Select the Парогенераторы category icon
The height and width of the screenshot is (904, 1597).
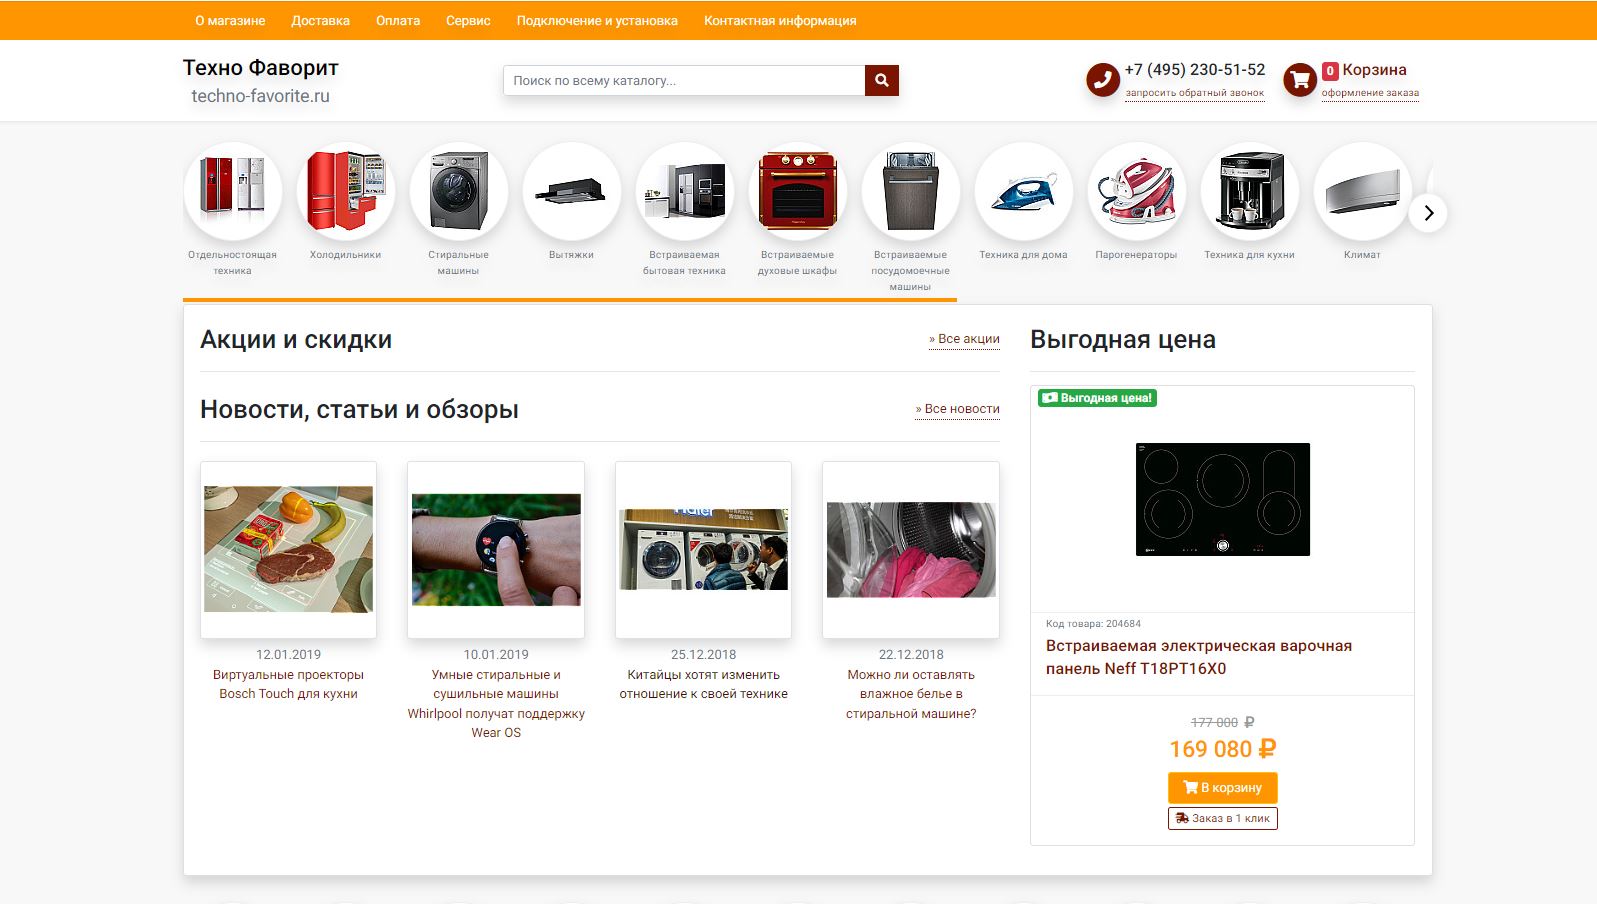pos(1136,191)
